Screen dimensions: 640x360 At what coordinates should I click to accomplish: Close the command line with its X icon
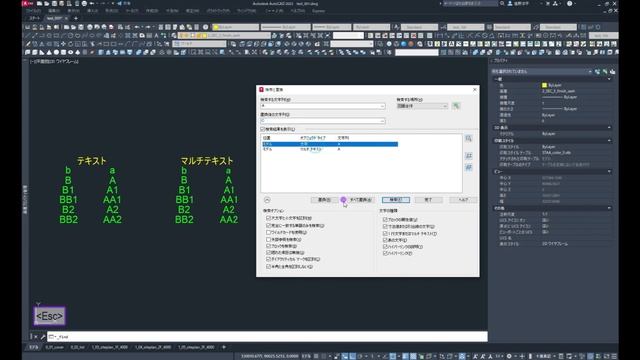point(36,337)
